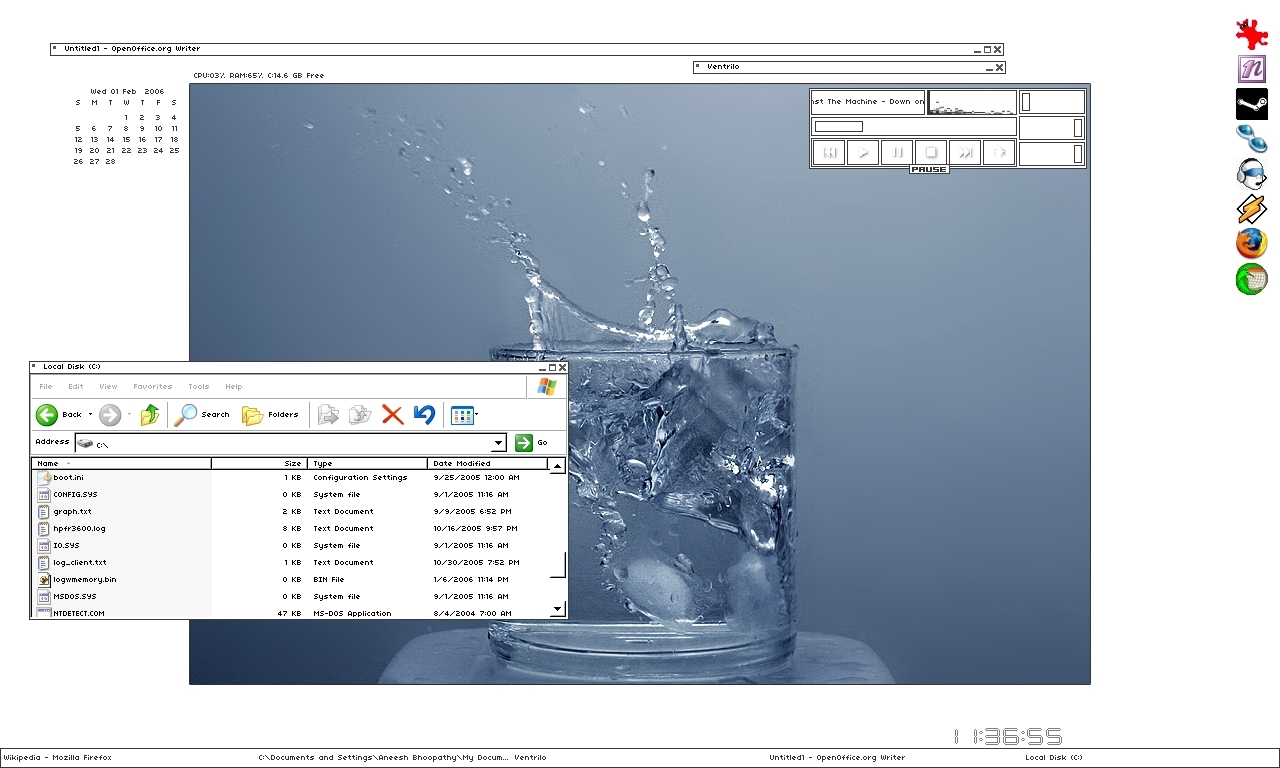Expand the Address bar dropdown arrow
The height and width of the screenshot is (768, 1280).
tap(498, 443)
